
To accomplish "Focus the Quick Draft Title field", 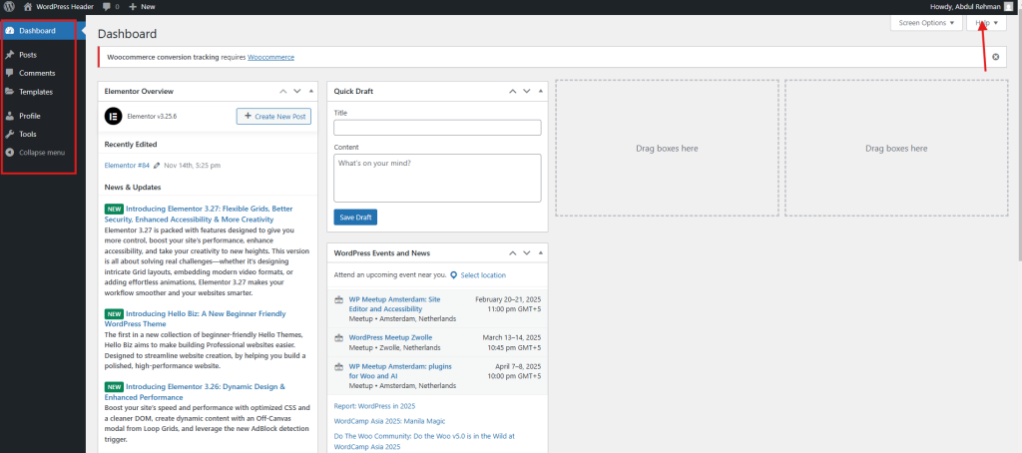I will click(437, 128).
